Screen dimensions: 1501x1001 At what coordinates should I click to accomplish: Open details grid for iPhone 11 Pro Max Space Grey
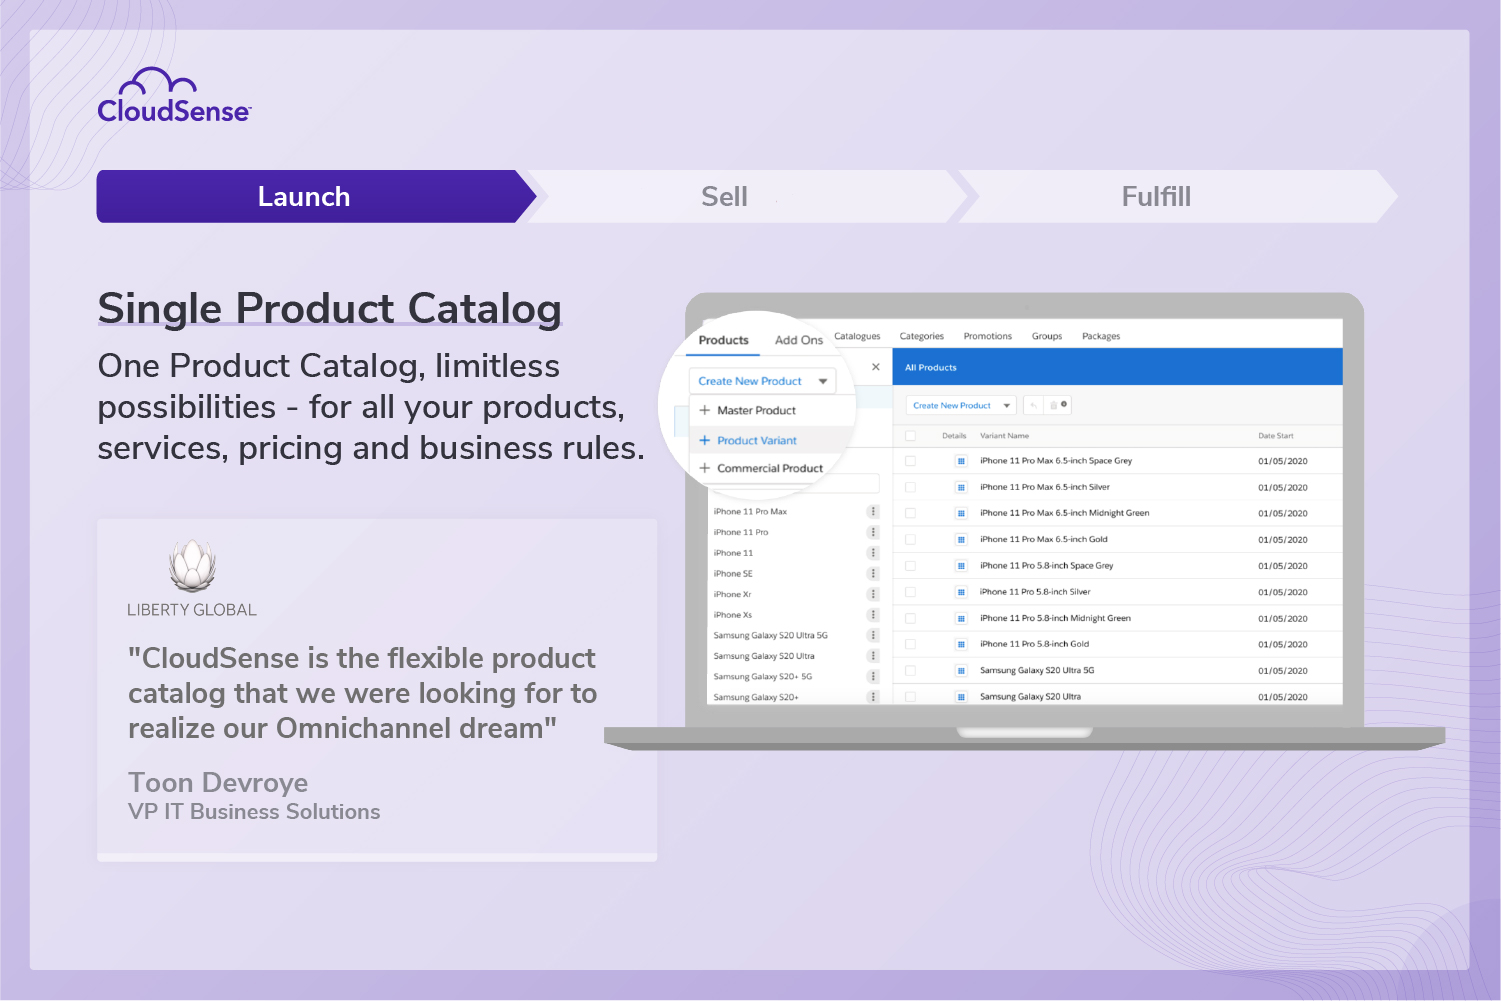coord(960,460)
